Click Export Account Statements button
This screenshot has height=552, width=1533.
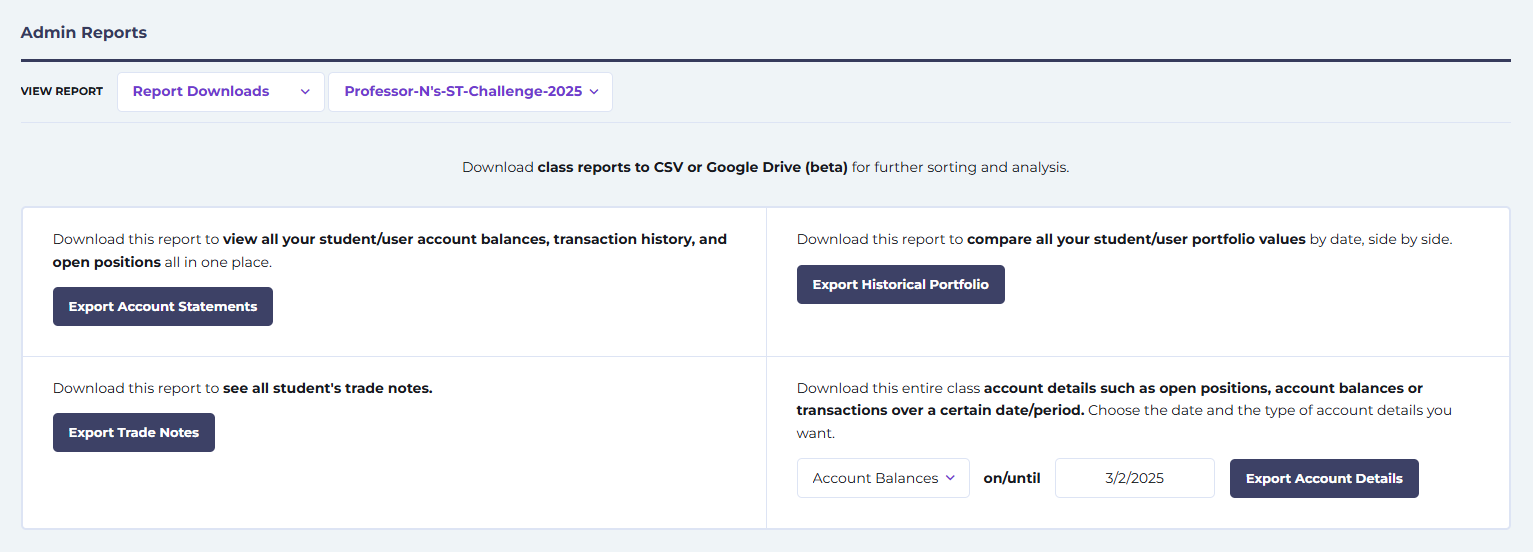point(163,306)
